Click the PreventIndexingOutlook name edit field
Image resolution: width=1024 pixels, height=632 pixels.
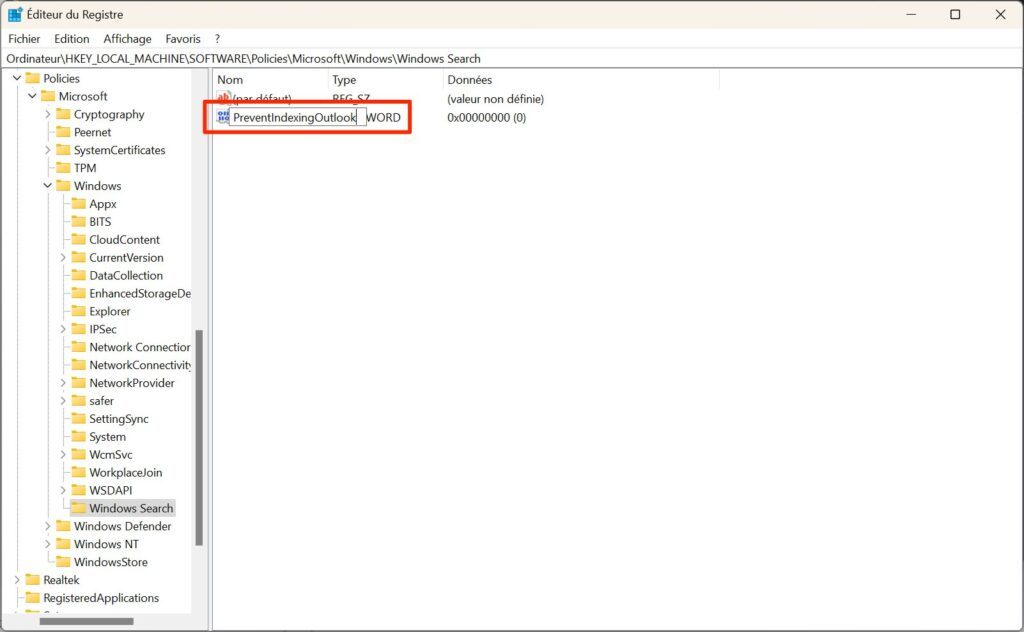point(297,118)
